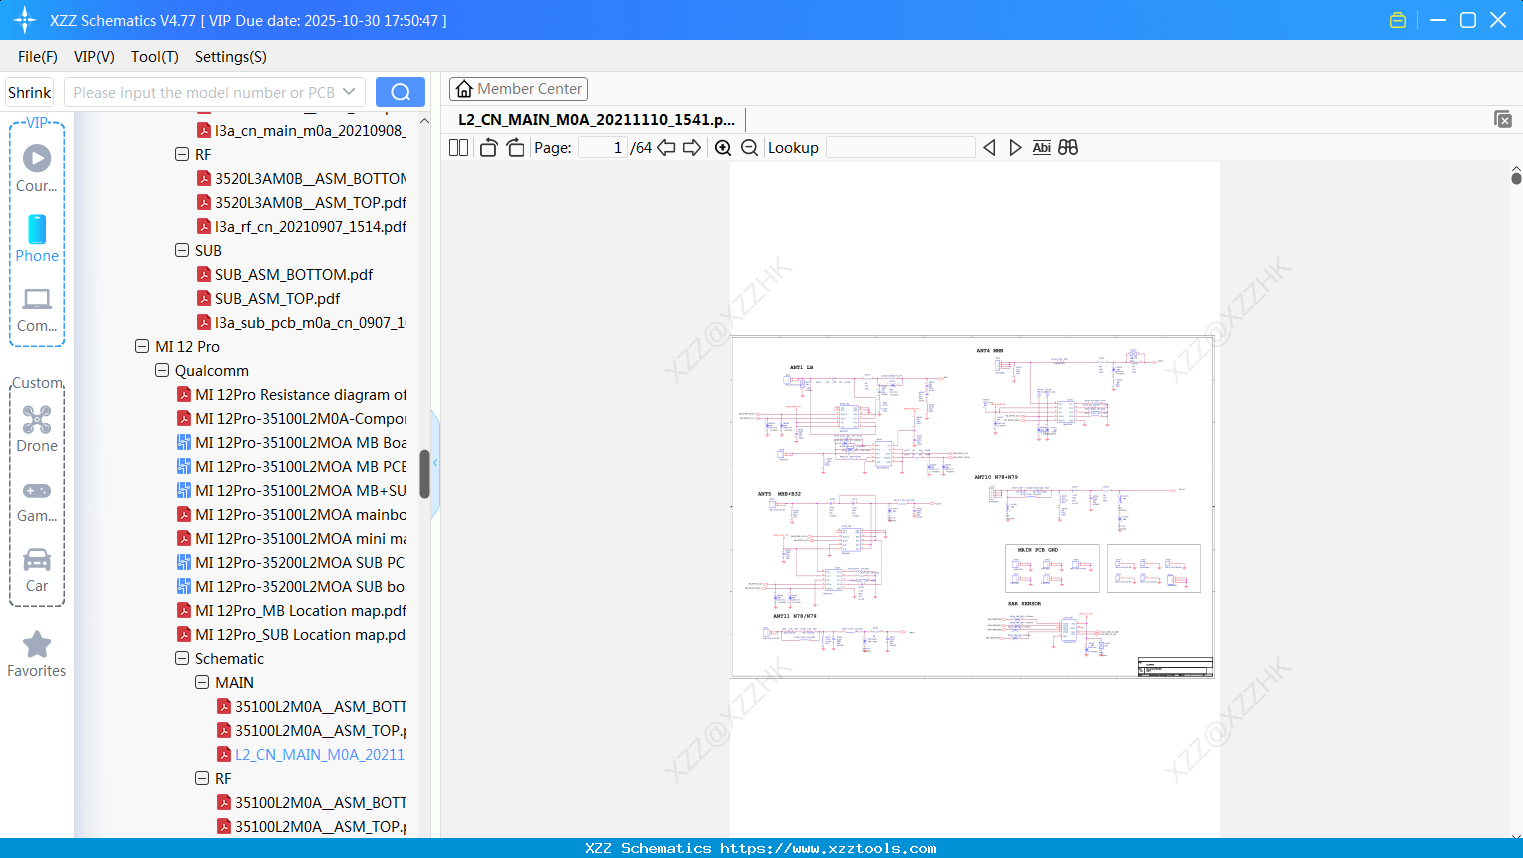Open 3520L3AM0B__ASM_TOP.pdf
Viewport: 1523px width, 858px height.
click(x=302, y=202)
